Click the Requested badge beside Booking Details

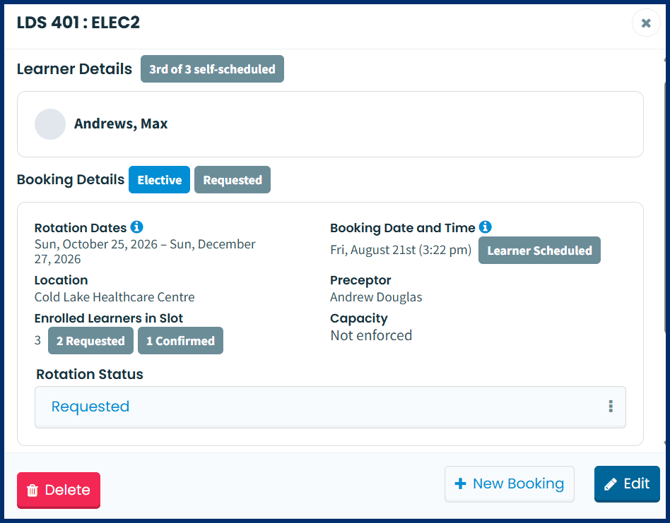pyautogui.click(x=232, y=180)
